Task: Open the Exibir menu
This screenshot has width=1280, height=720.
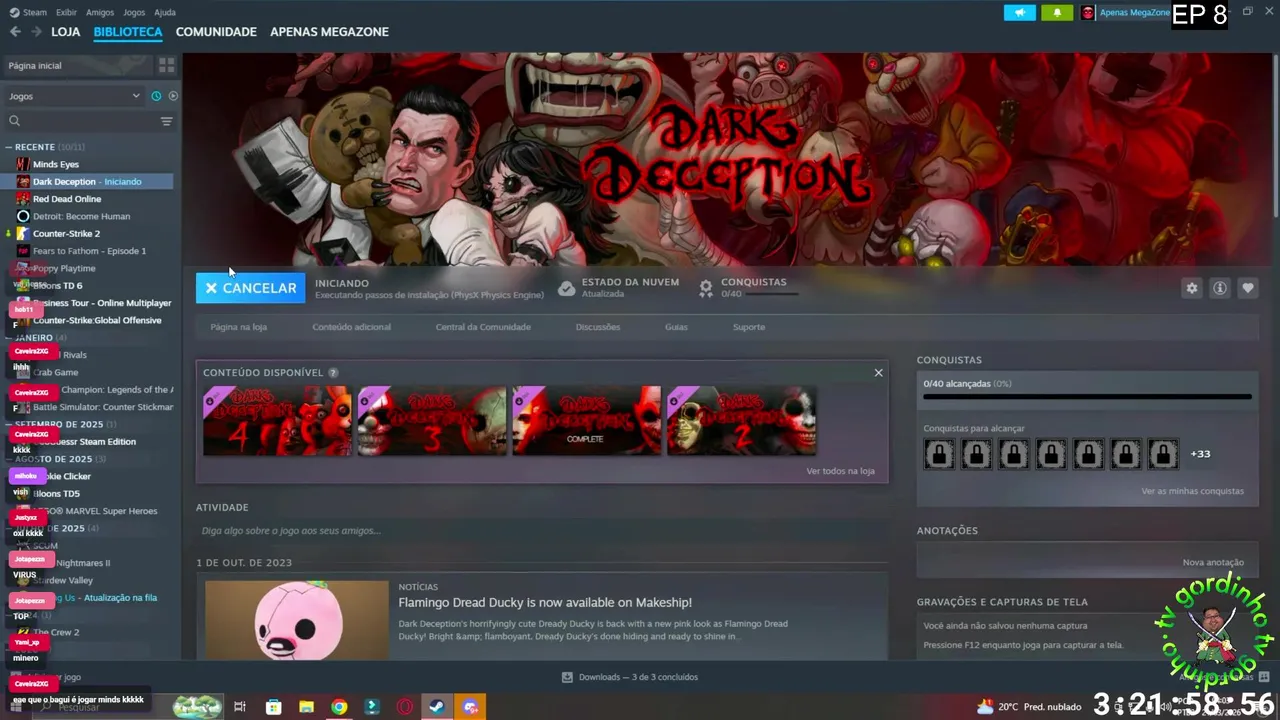Action: pyautogui.click(x=66, y=12)
